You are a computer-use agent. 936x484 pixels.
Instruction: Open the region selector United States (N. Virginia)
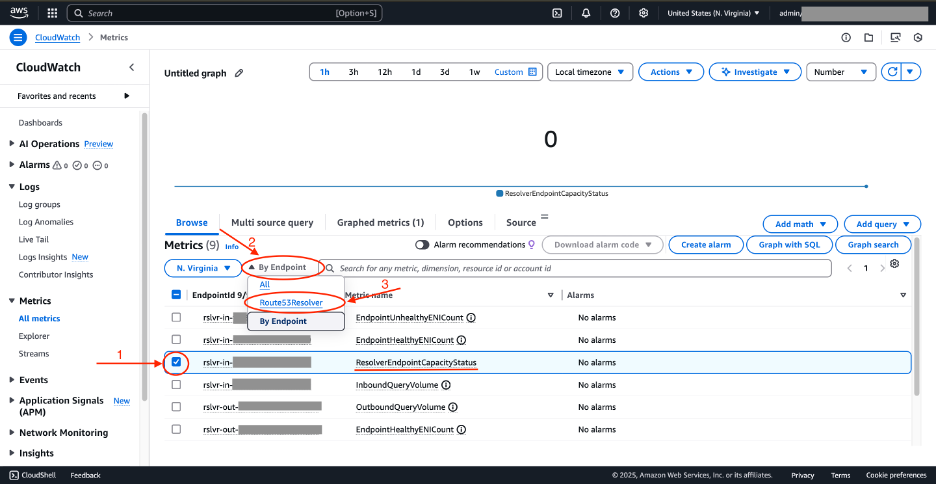point(713,13)
